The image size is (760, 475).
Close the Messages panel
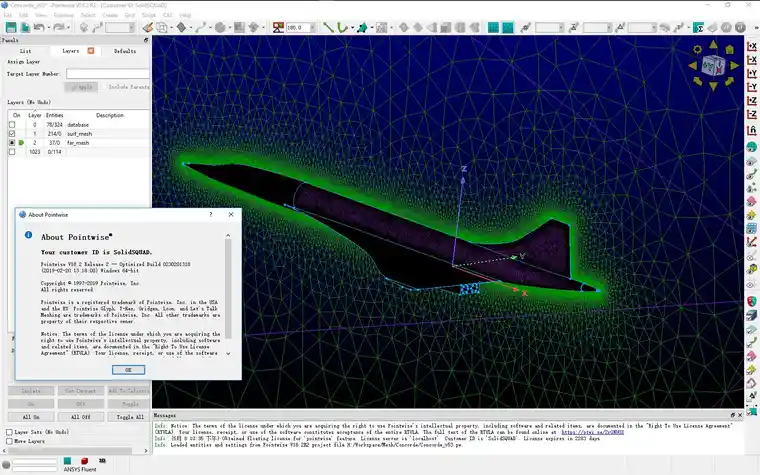click(x=740, y=415)
